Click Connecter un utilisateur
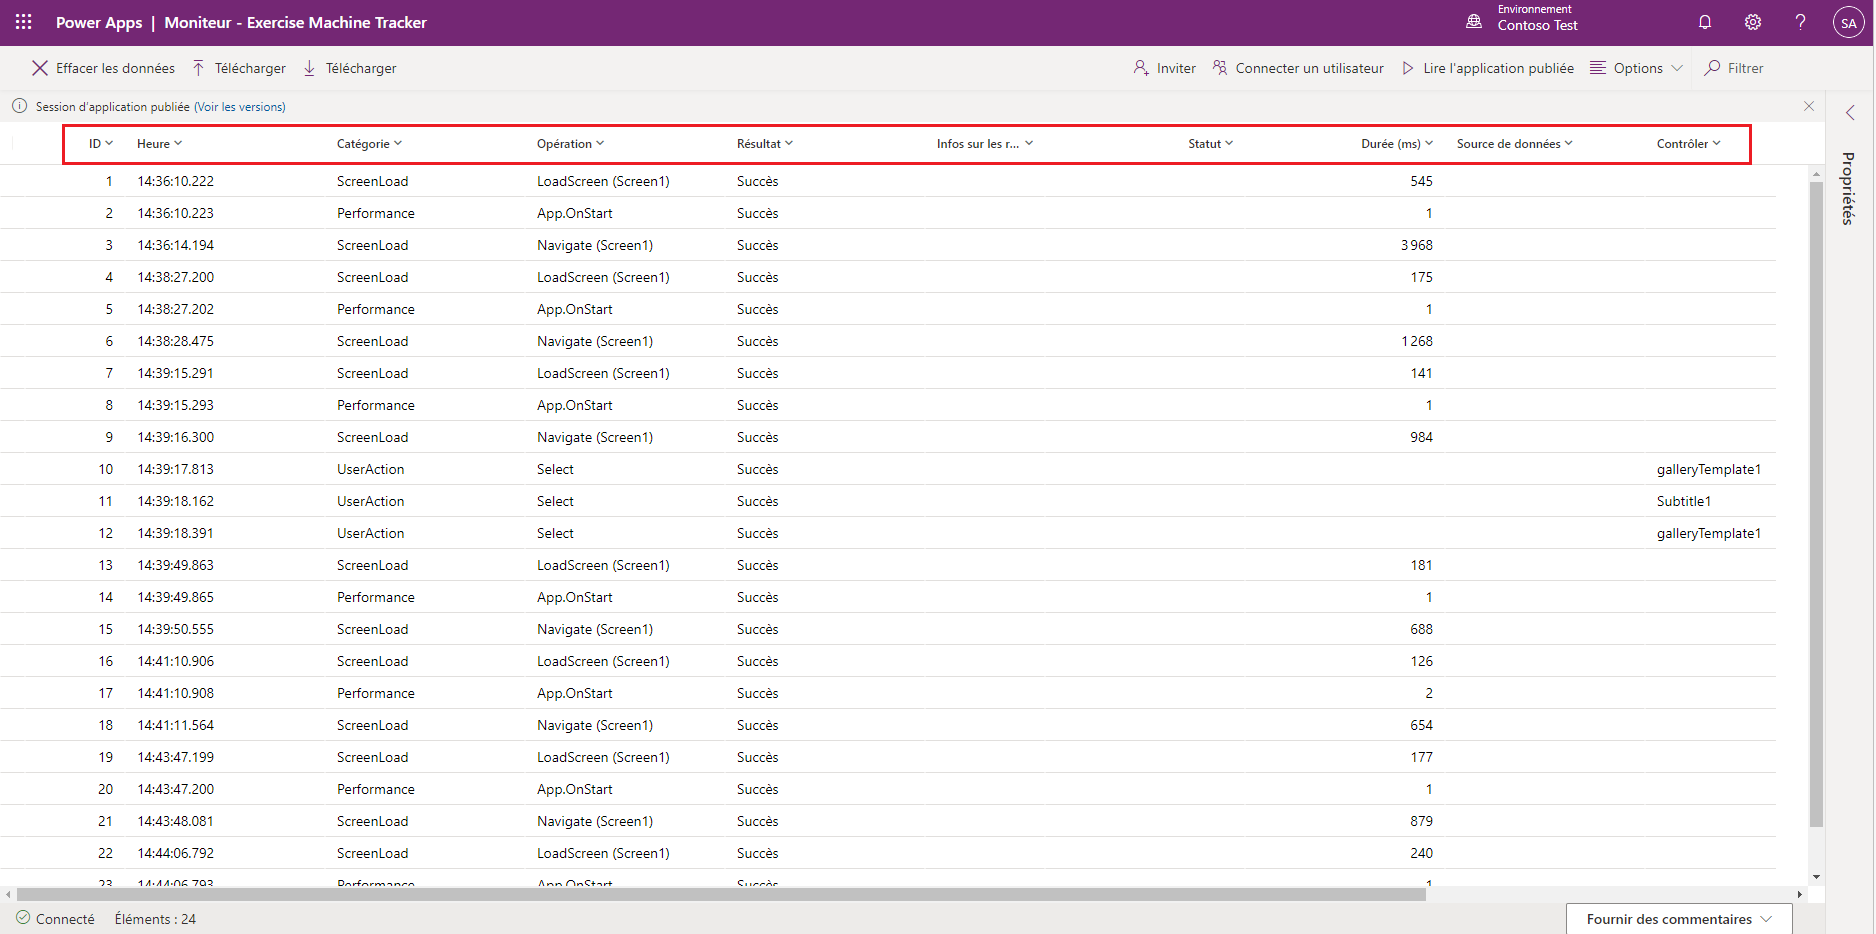1876x934 pixels. pos(1298,68)
